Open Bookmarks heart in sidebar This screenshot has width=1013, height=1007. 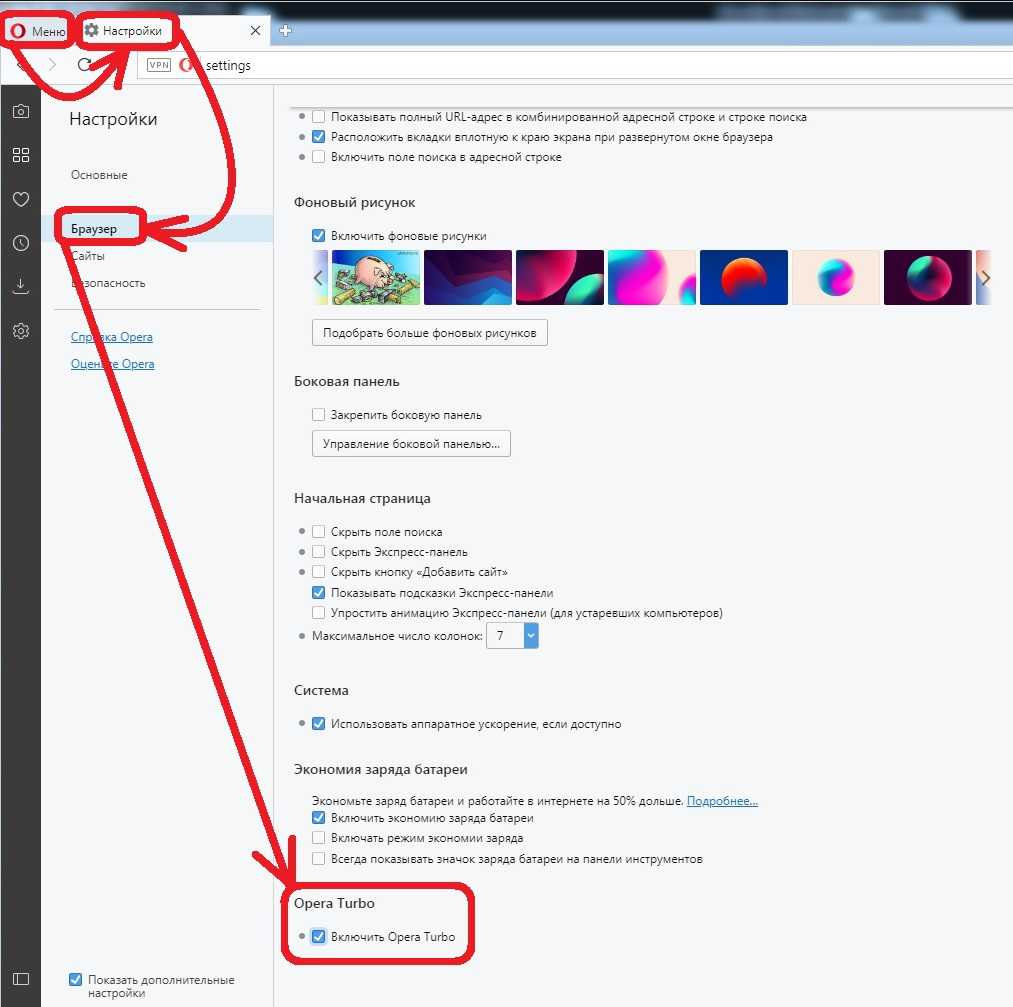21,199
